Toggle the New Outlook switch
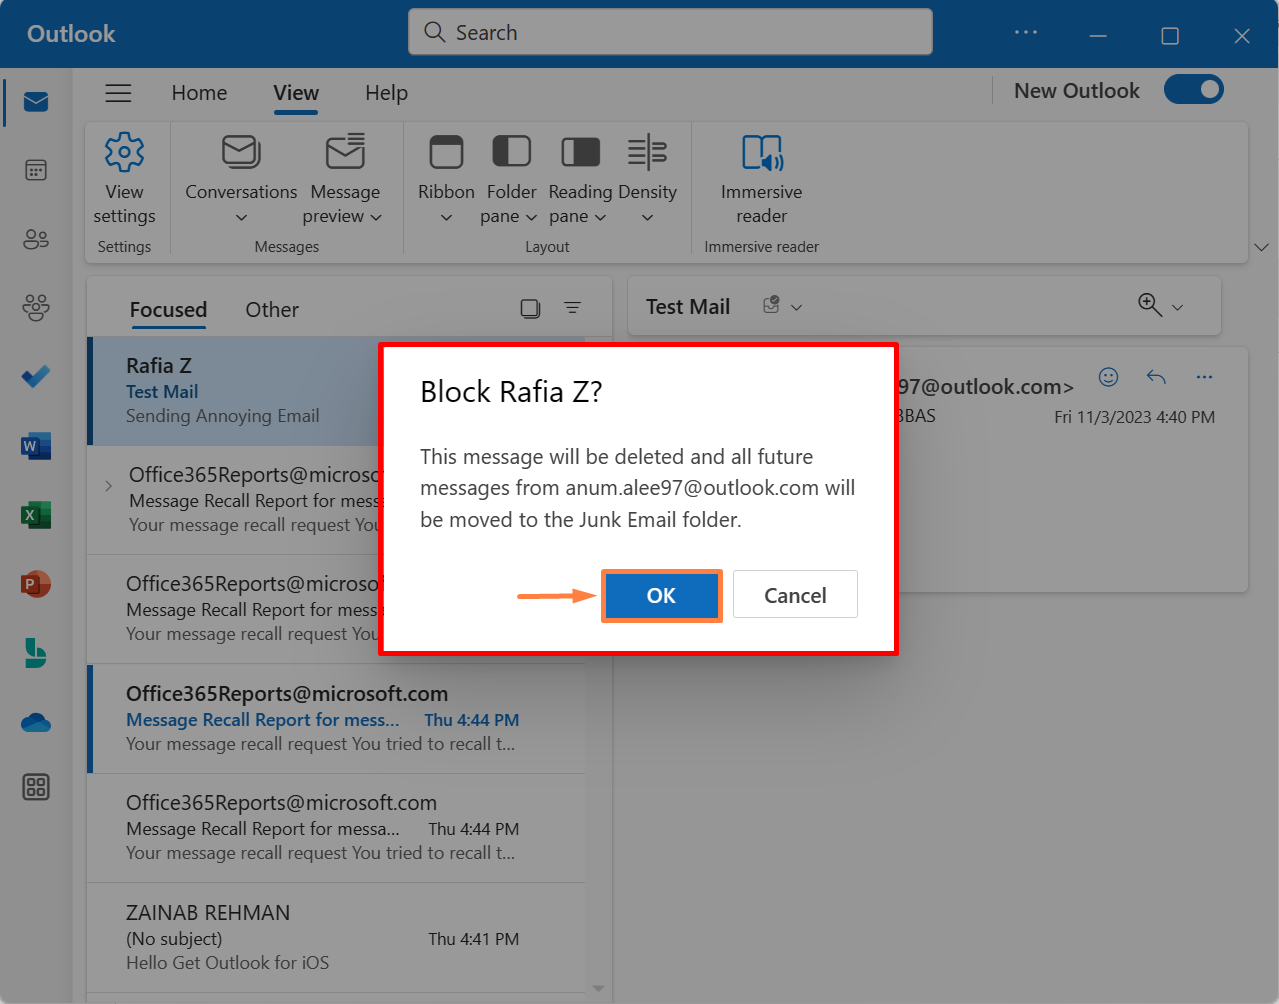This screenshot has height=1004, width=1279. (x=1194, y=90)
